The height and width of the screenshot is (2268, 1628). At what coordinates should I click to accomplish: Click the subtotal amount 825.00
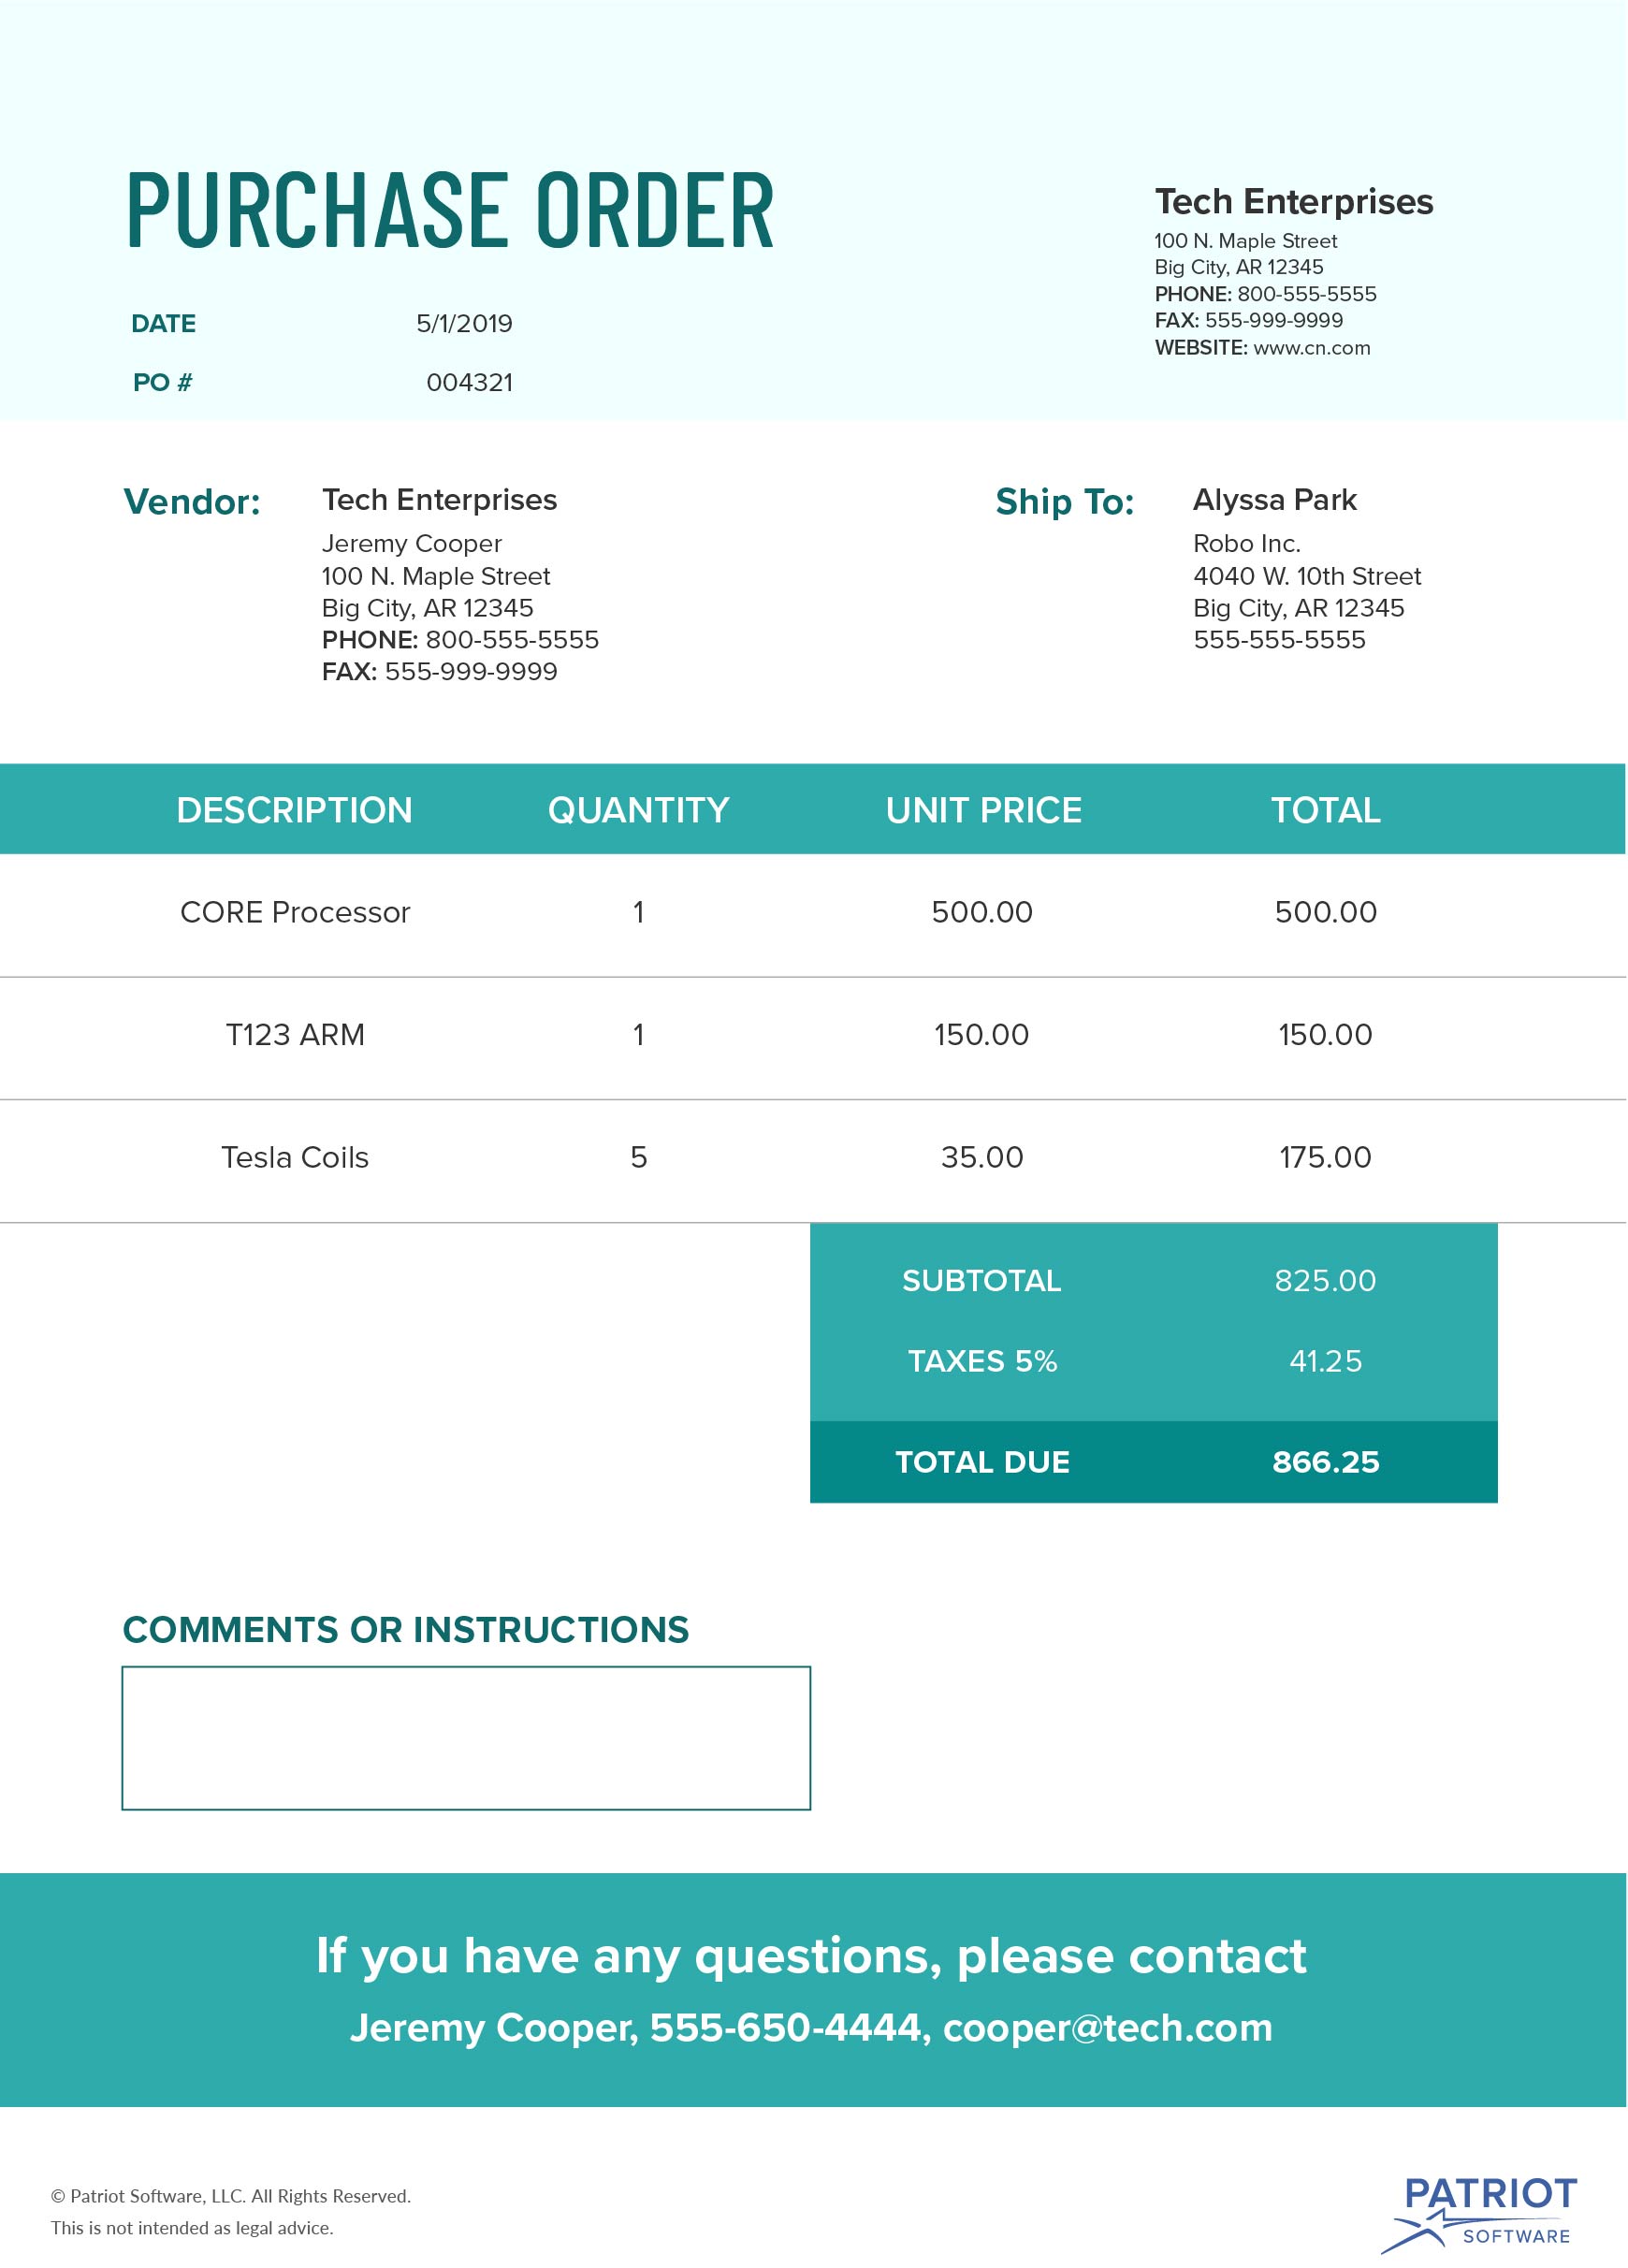(x=1325, y=1281)
